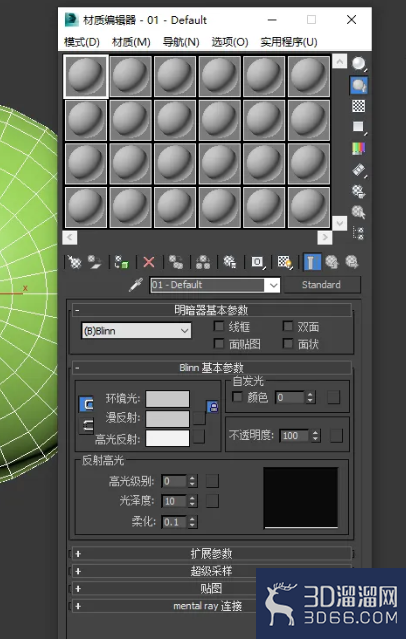Click the Select by Material icon

click(x=359, y=212)
